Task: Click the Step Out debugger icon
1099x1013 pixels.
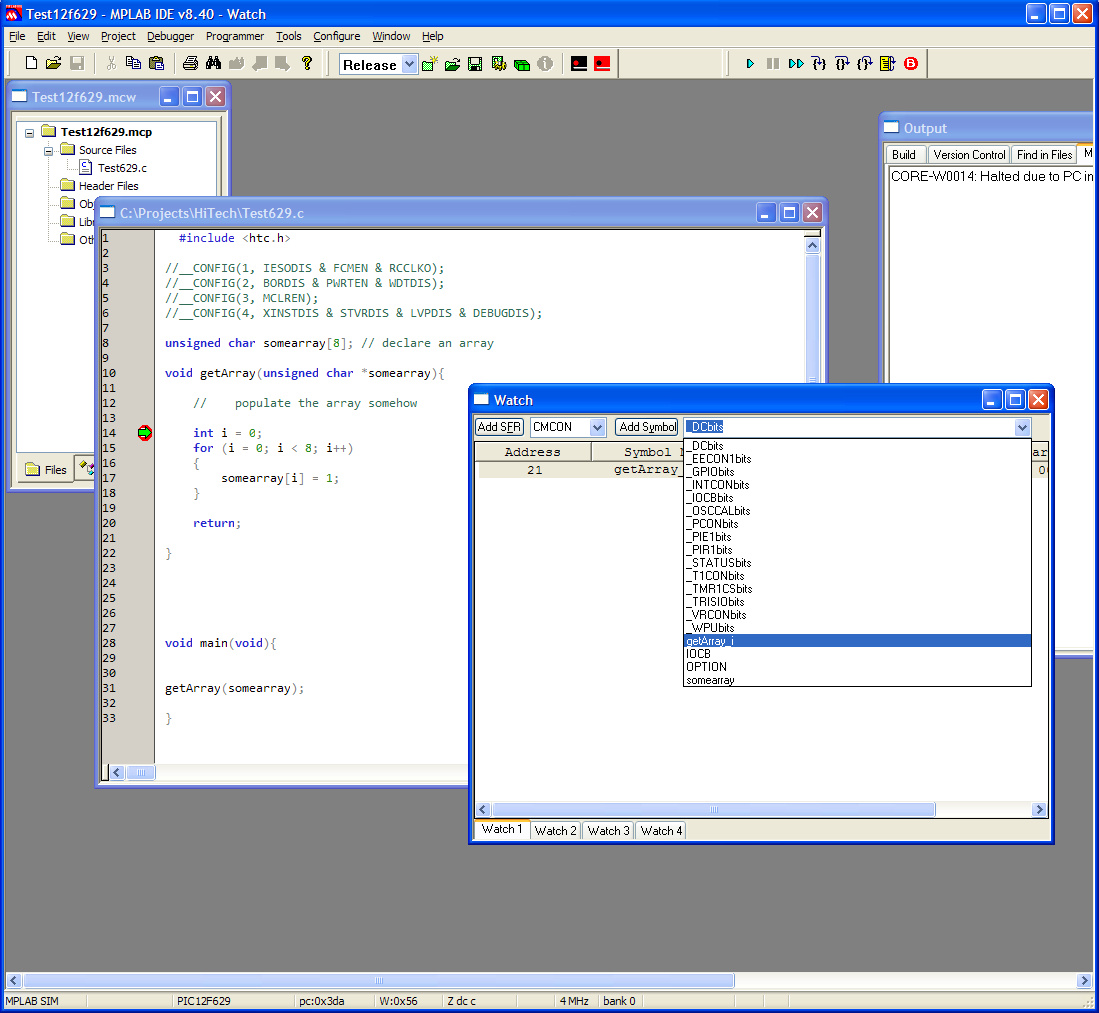Action: [x=865, y=64]
